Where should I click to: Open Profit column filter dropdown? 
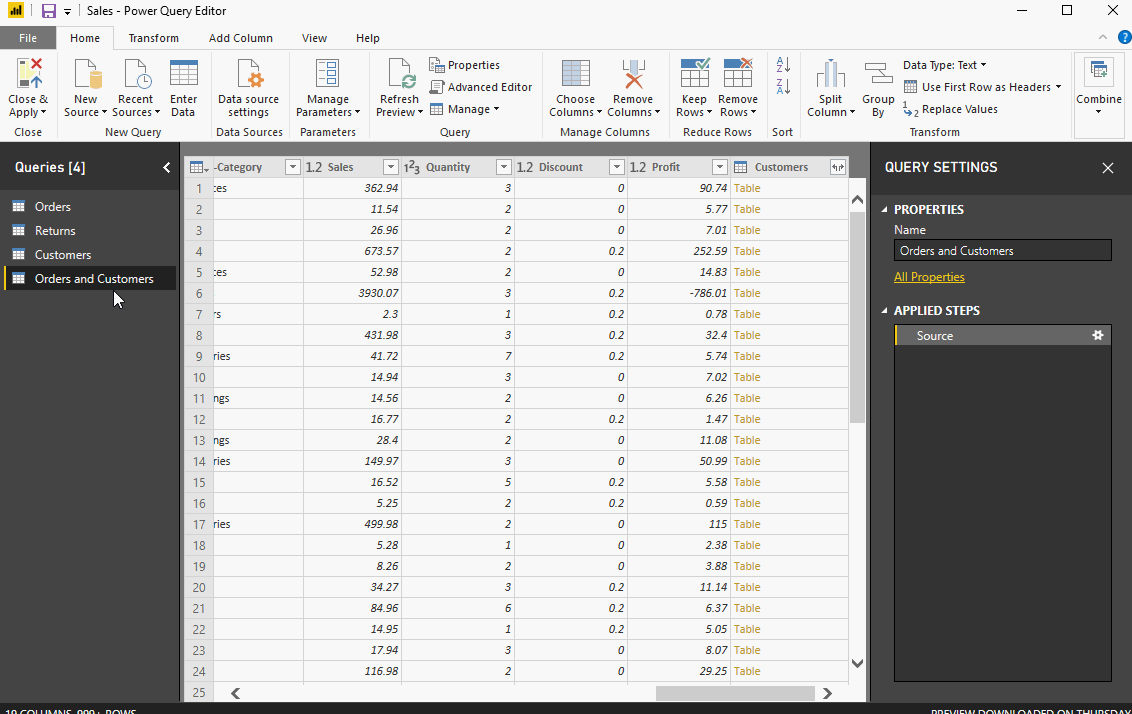pyautogui.click(x=719, y=167)
